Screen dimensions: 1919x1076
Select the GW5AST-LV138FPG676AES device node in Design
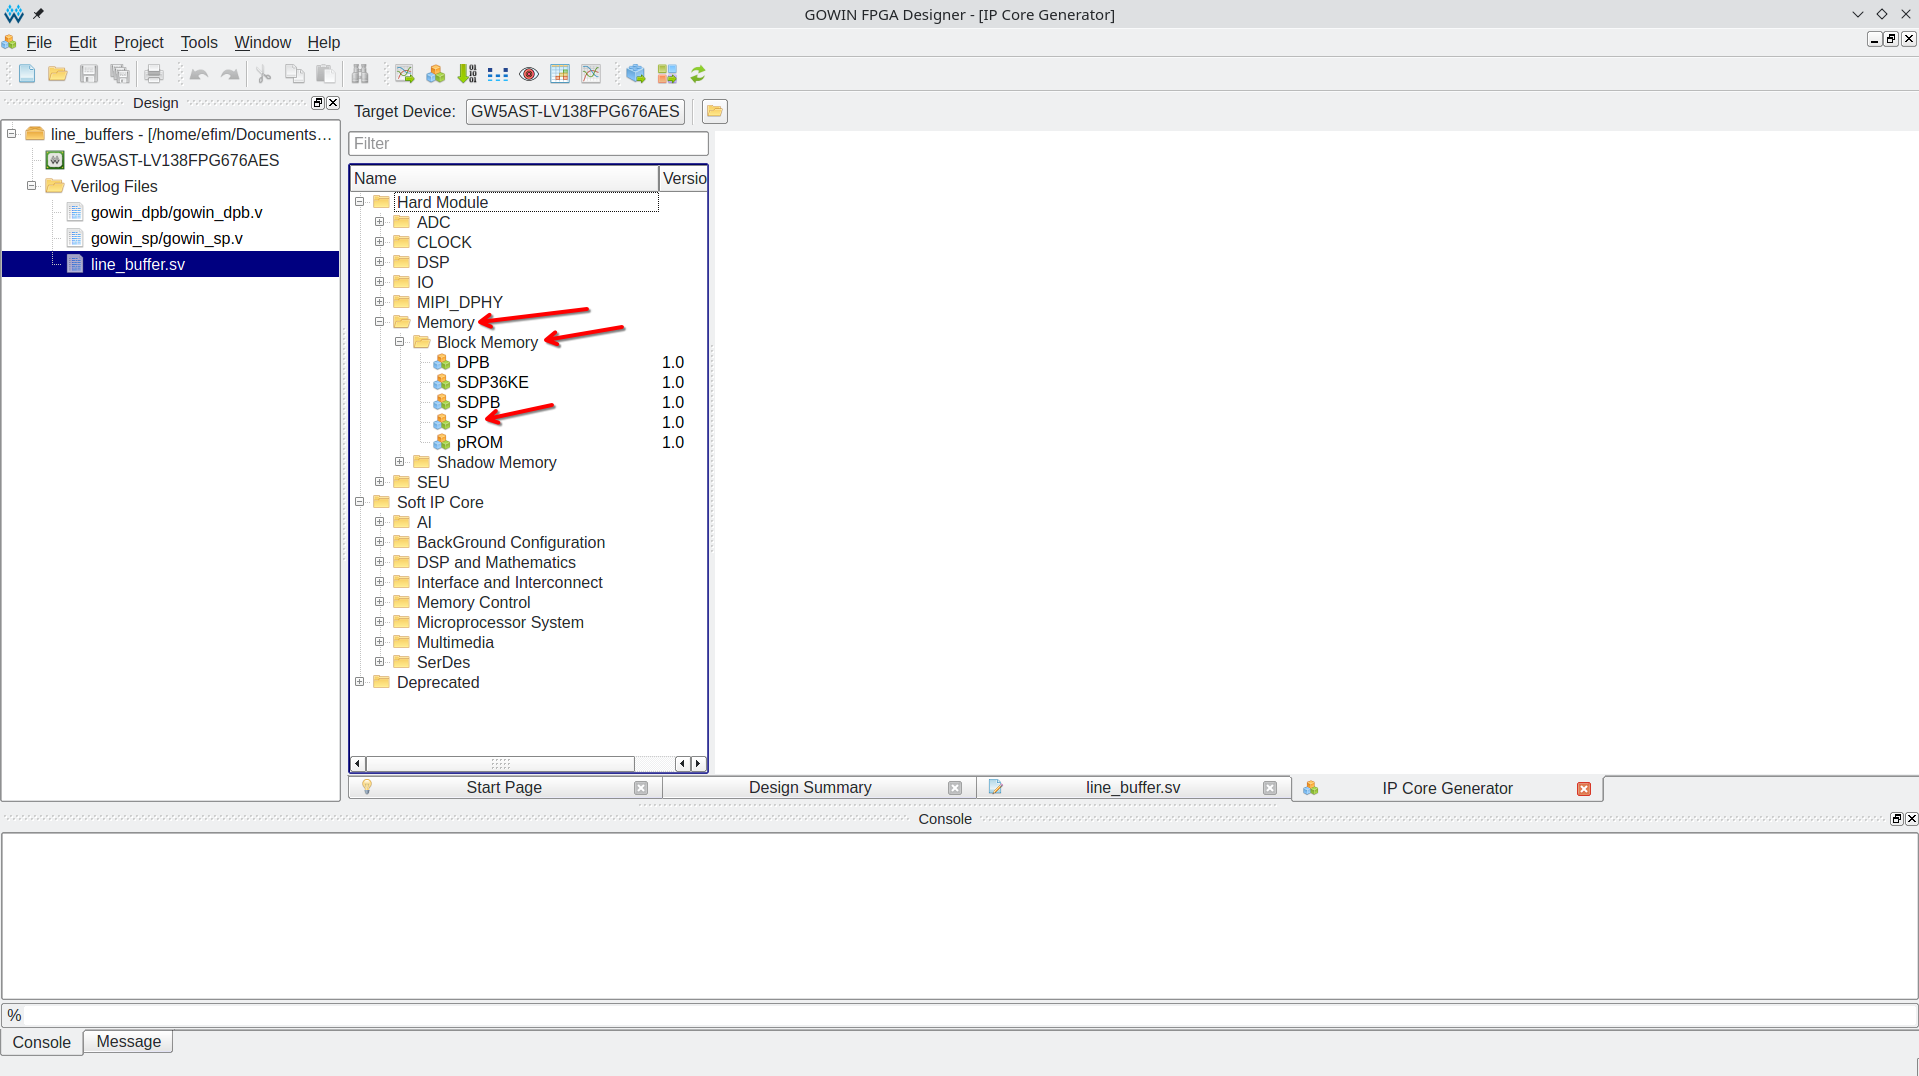point(174,160)
